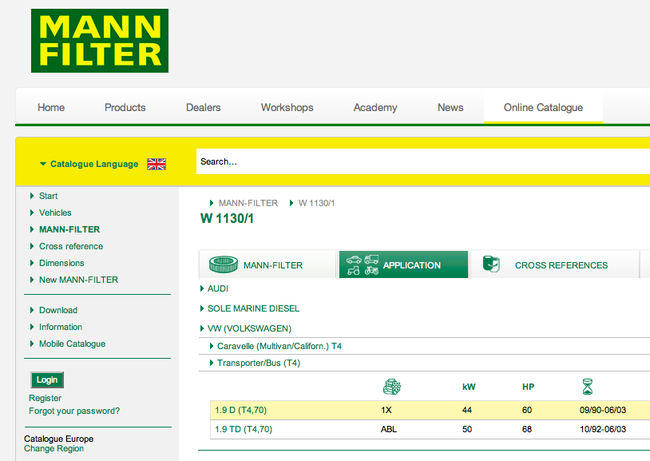
Task: Switch to the APPLICATION tab
Action: tap(403, 264)
